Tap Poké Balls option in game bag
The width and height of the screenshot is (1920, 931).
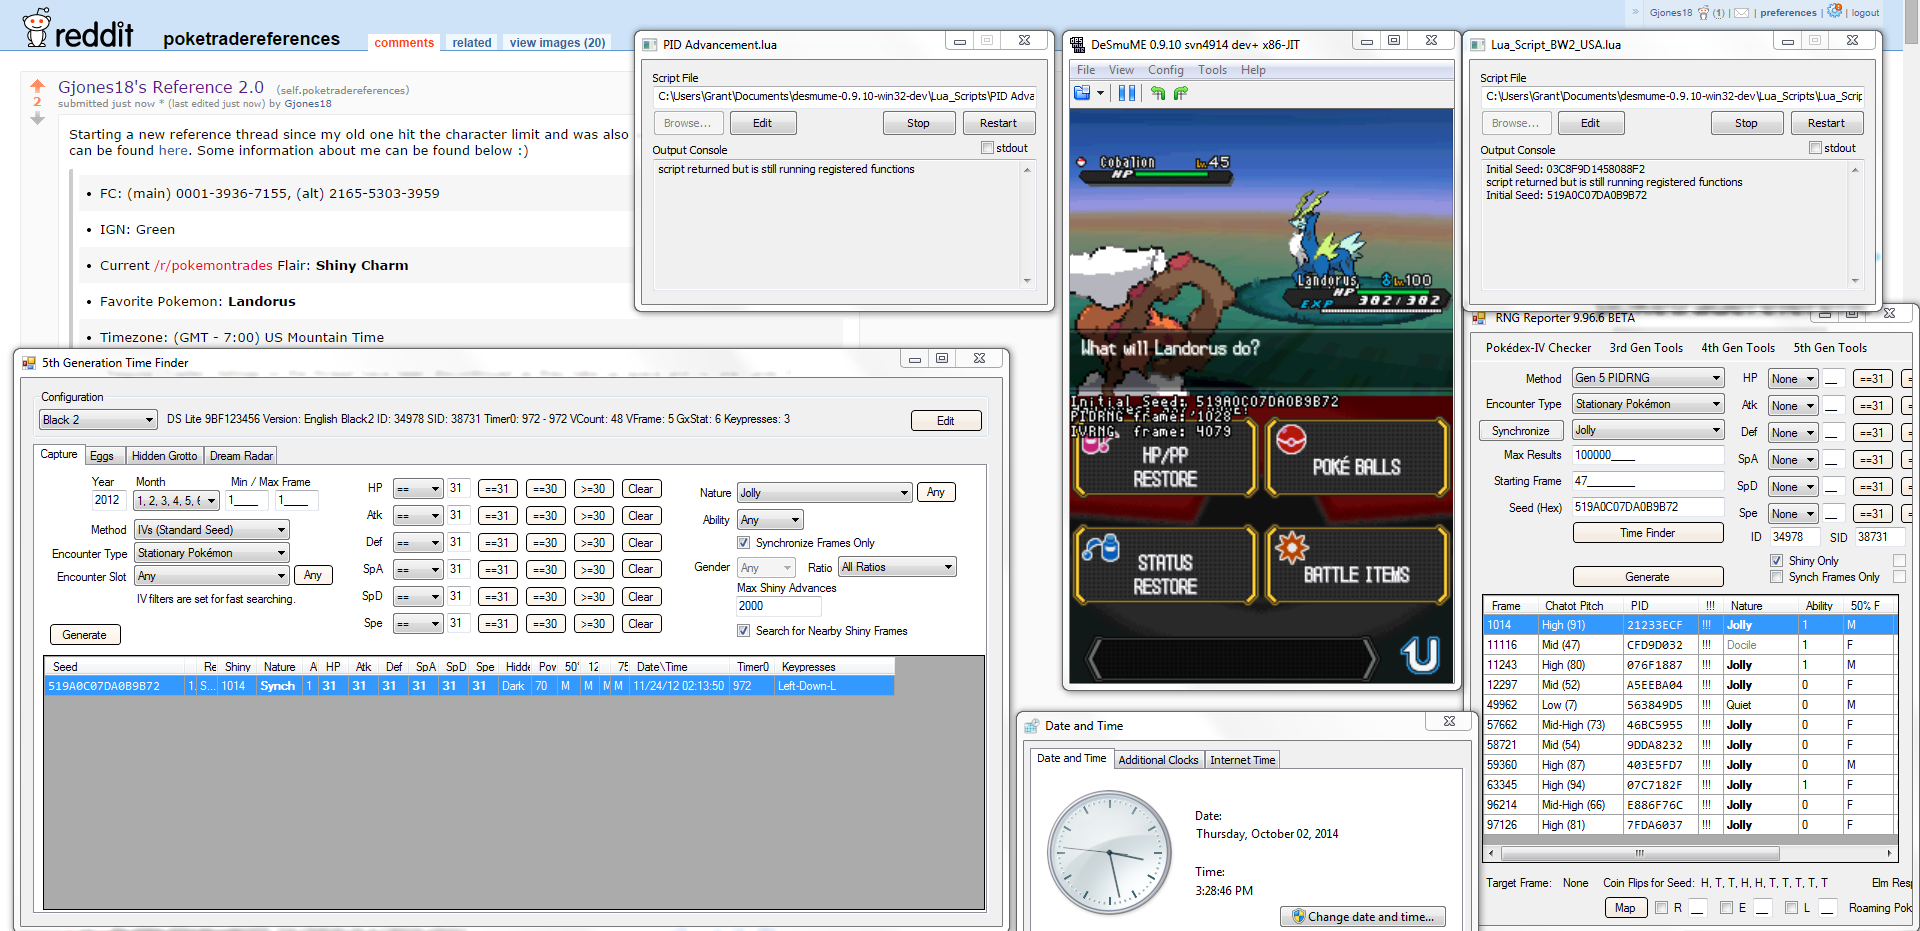coord(1357,458)
